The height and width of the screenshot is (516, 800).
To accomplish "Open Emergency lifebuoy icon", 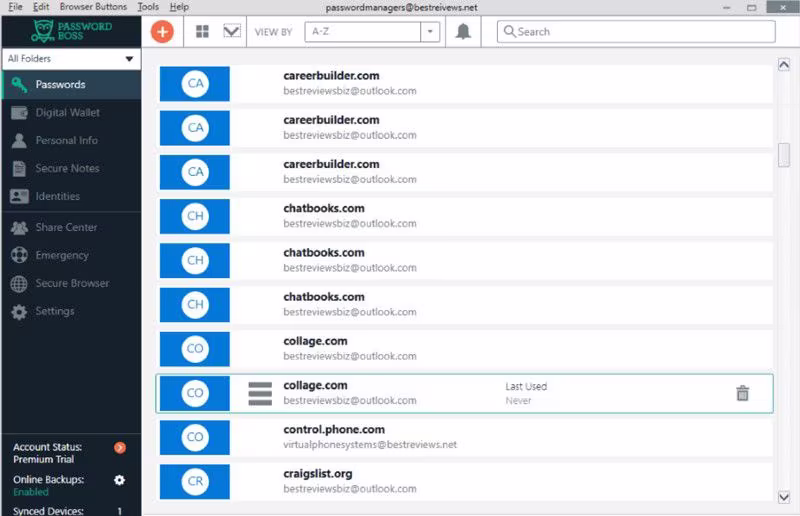I will point(19,255).
